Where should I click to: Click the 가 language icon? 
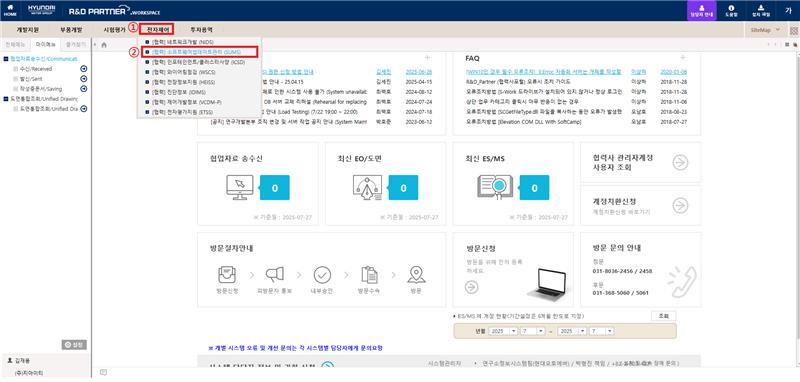788,11
